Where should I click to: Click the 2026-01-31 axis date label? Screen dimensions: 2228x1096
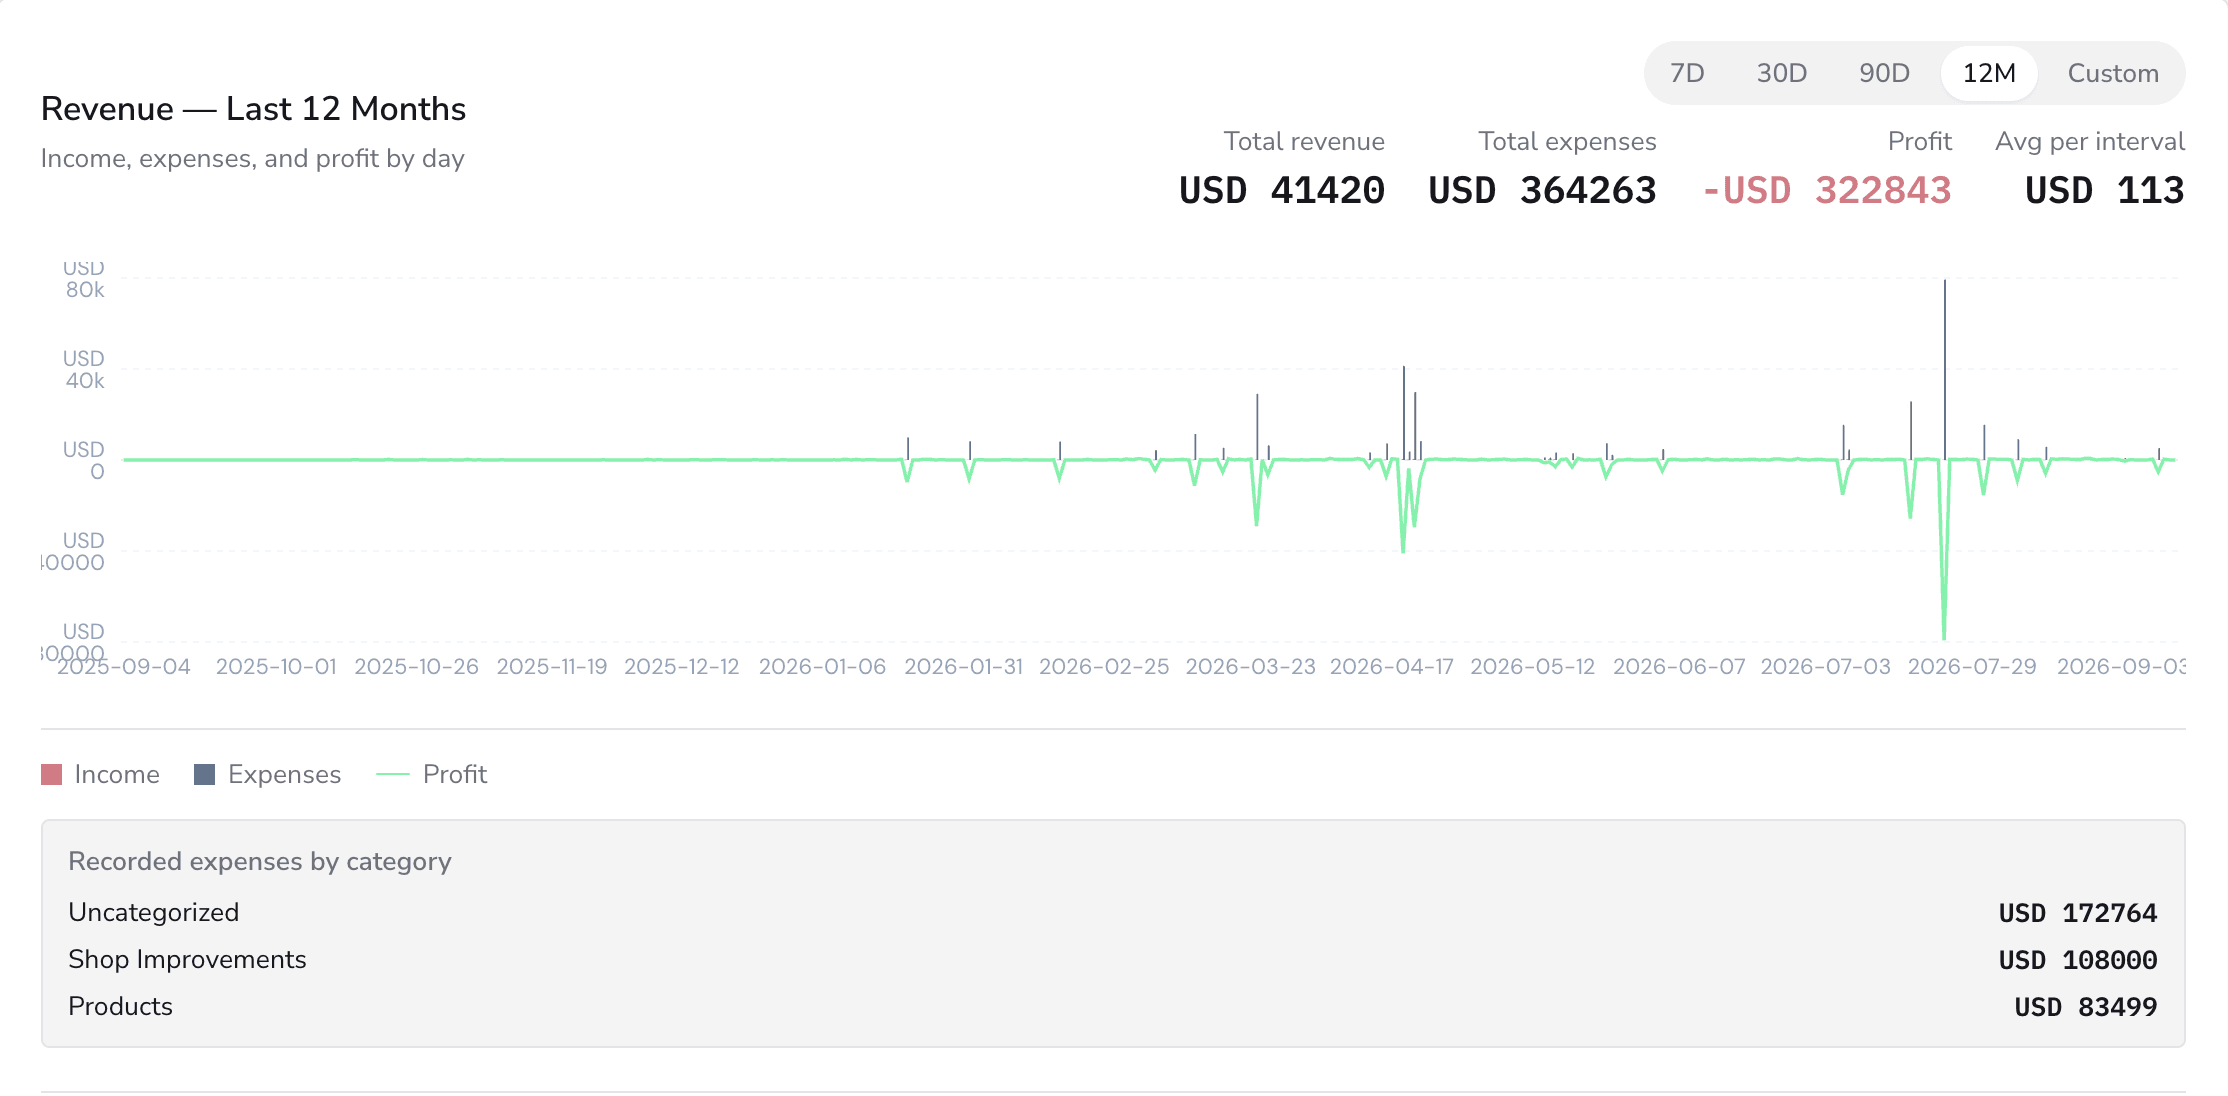click(963, 666)
